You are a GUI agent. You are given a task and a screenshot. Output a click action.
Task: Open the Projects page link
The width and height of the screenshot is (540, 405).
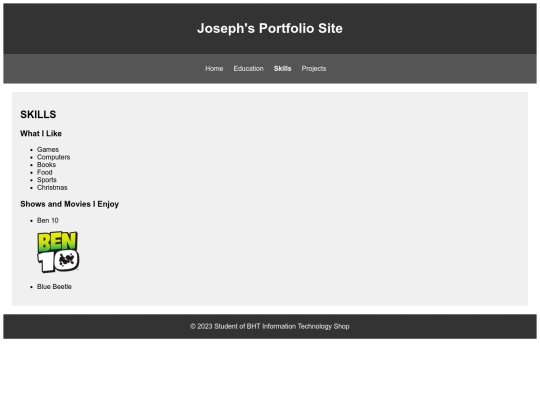coord(314,69)
